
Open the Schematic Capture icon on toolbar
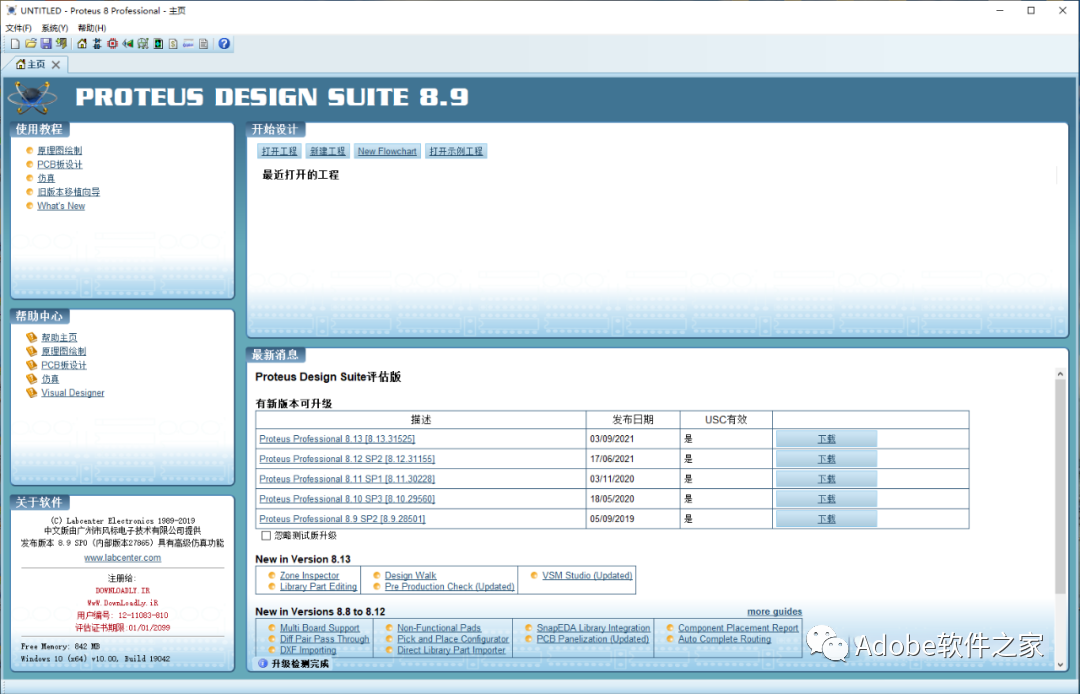[97, 43]
